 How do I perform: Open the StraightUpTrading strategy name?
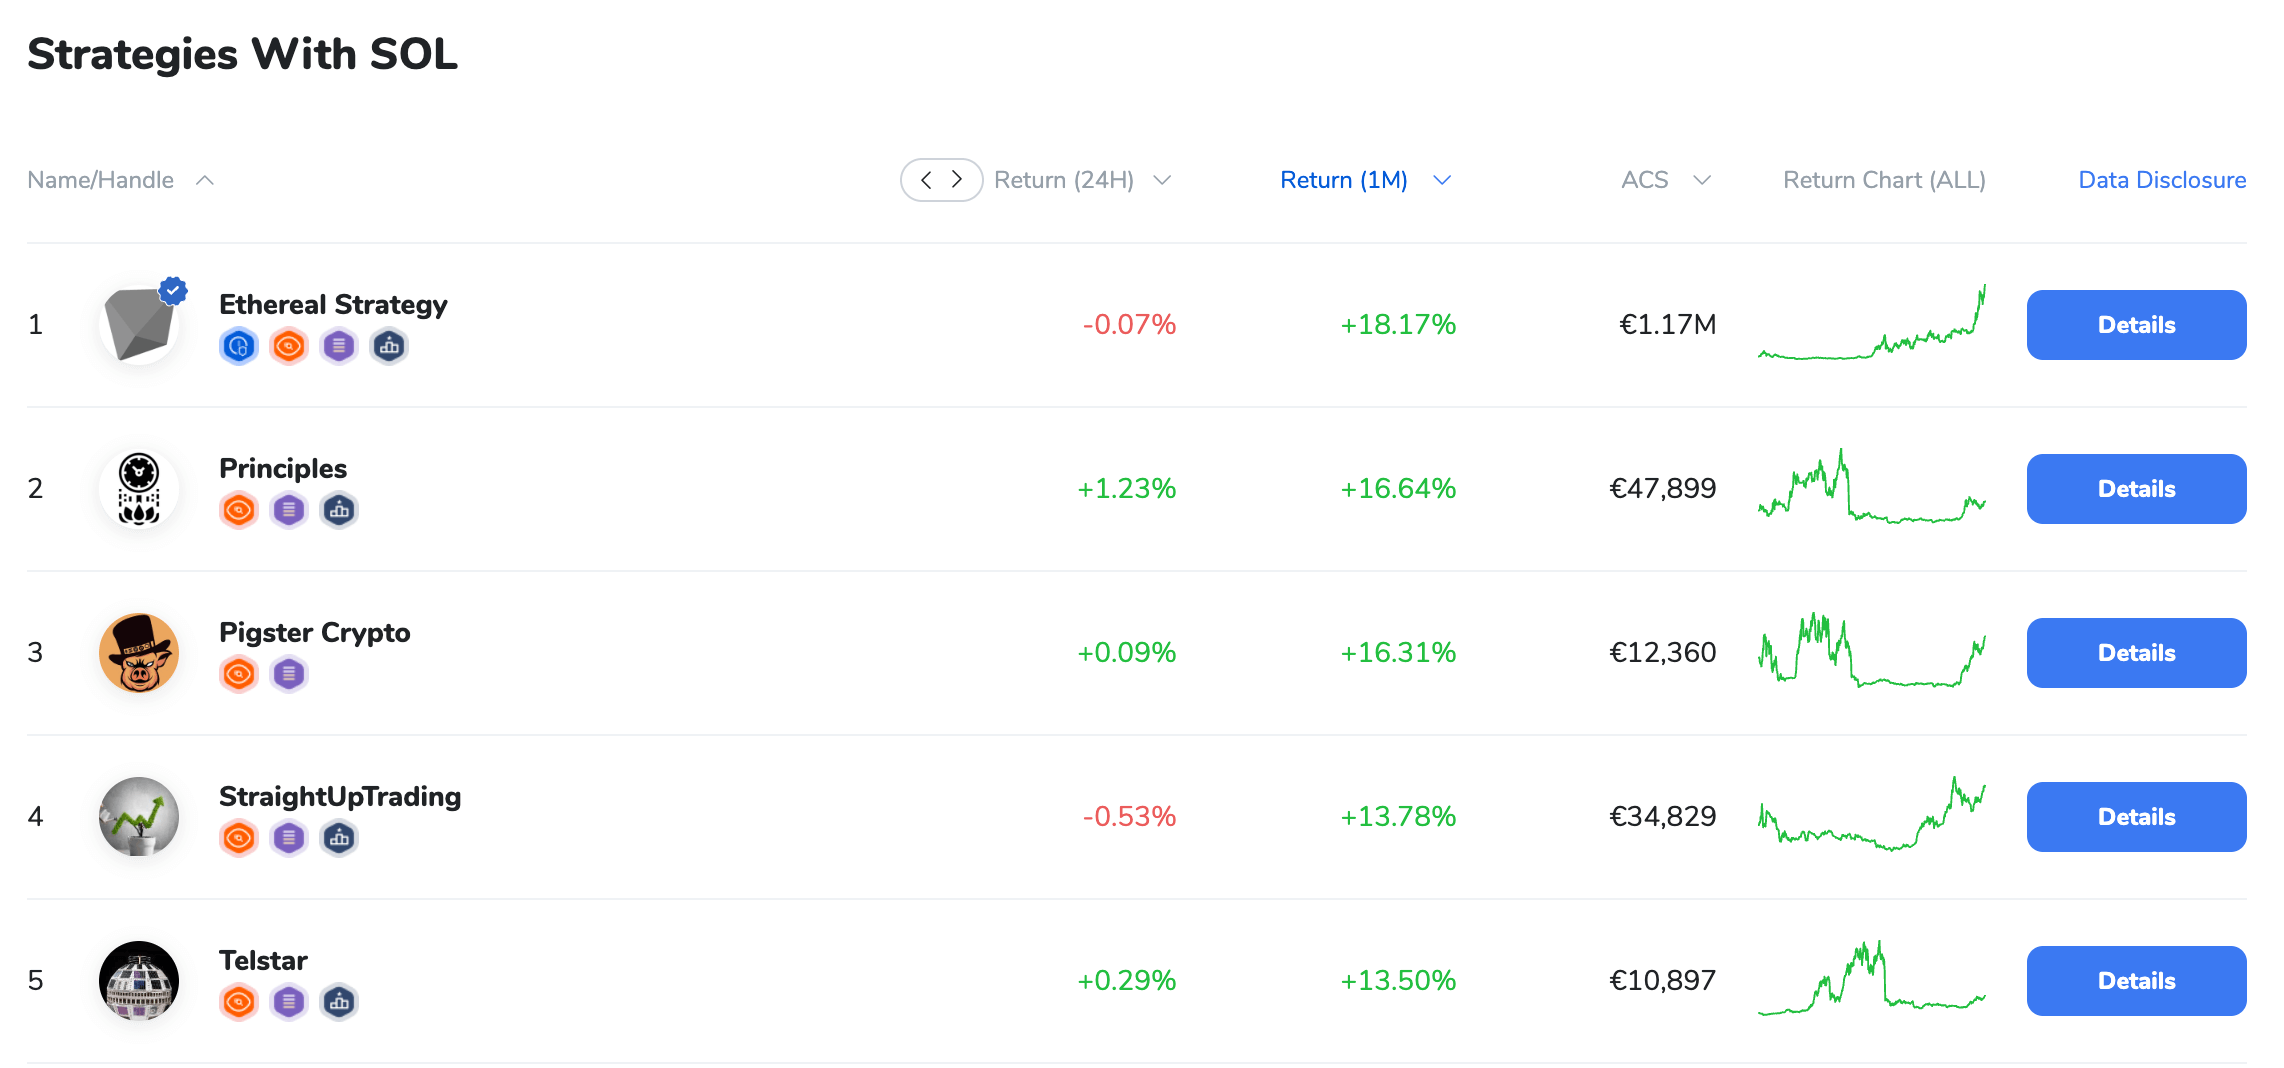point(340,797)
